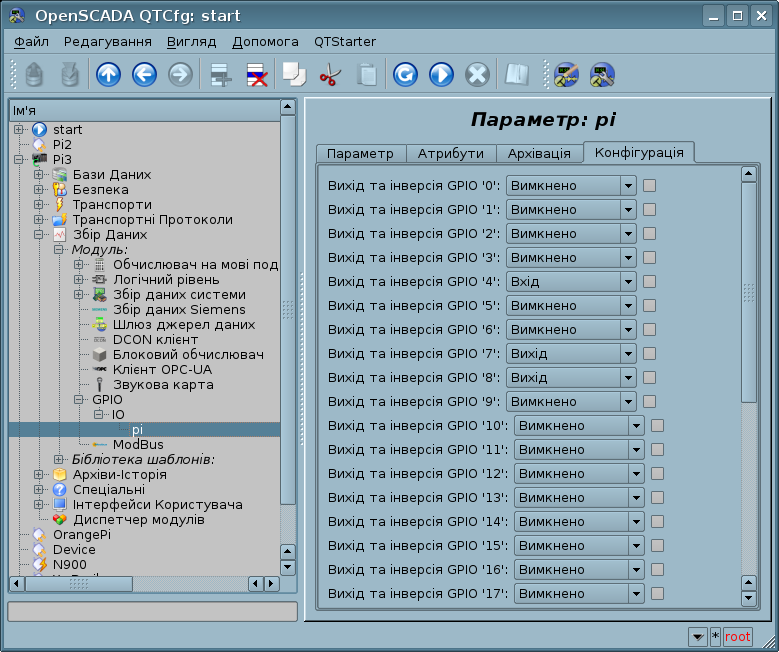
Task: Click the scissors Cut icon
Action: point(329,75)
